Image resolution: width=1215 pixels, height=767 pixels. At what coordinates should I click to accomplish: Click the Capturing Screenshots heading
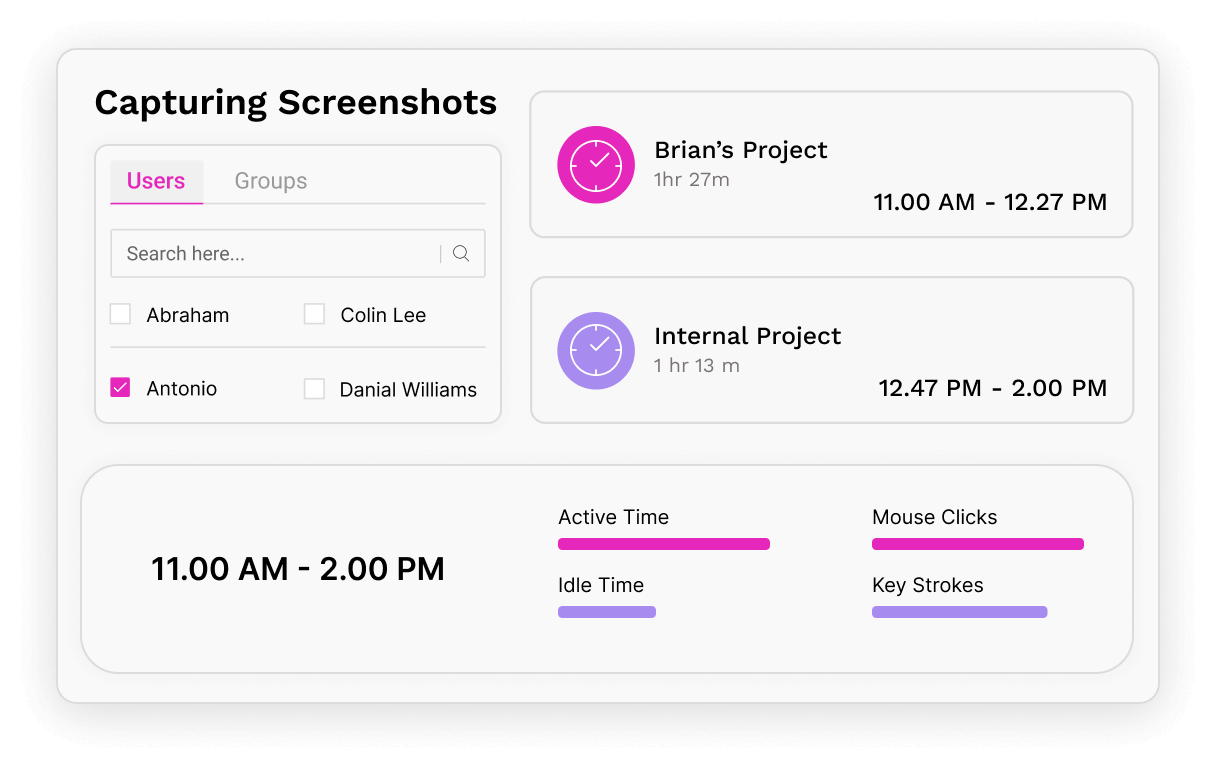[x=295, y=102]
